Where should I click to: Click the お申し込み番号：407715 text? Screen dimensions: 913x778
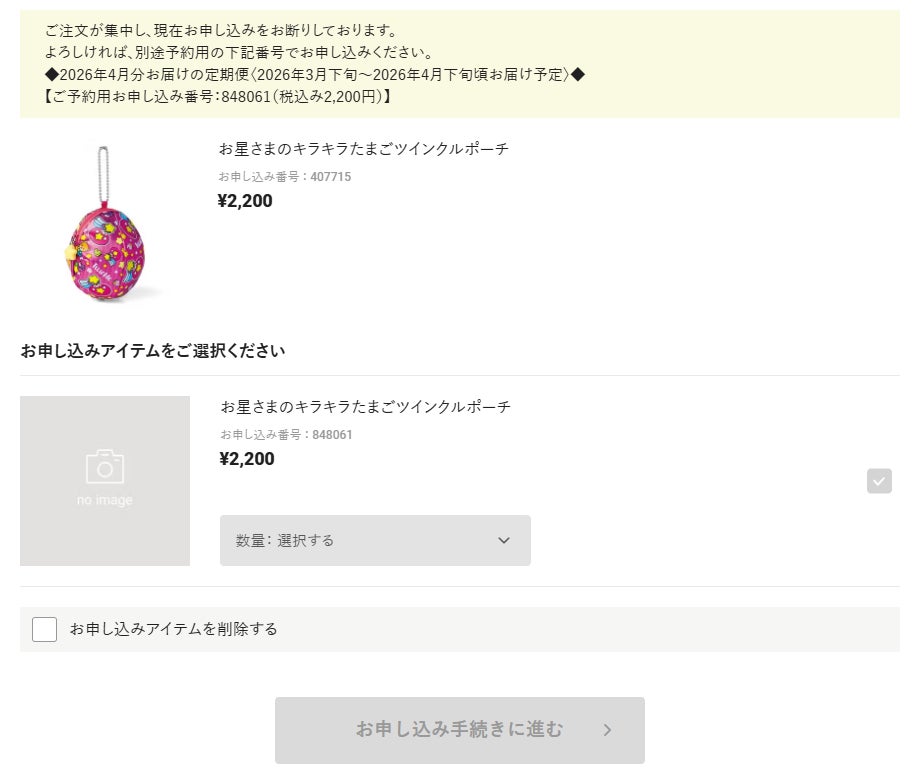pyautogui.click(x=285, y=177)
